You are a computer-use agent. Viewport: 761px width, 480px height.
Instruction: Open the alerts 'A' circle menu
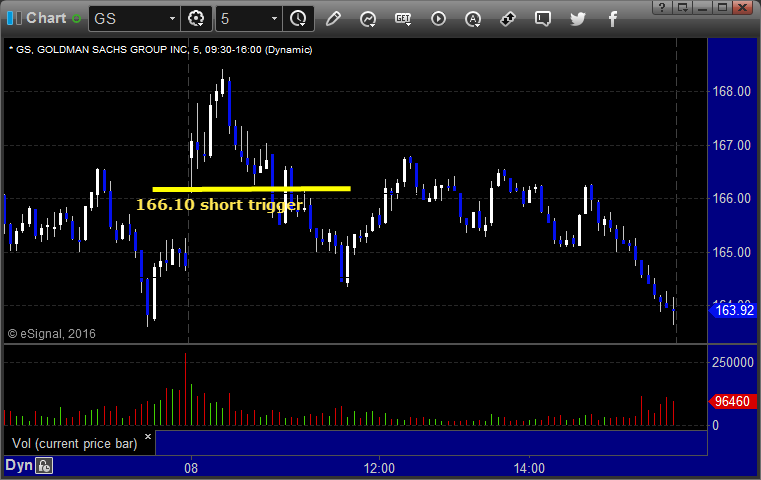click(473, 19)
